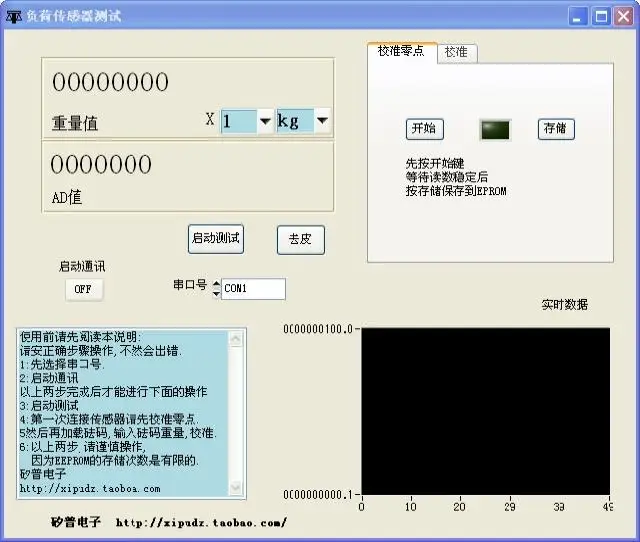Click the instruction line 1: 先选择串口号
The width and height of the screenshot is (640, 542).
click(x=62, y=364)
